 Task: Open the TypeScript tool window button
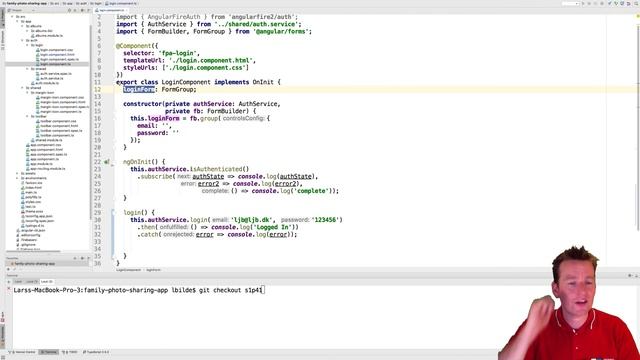coord(96,352)
